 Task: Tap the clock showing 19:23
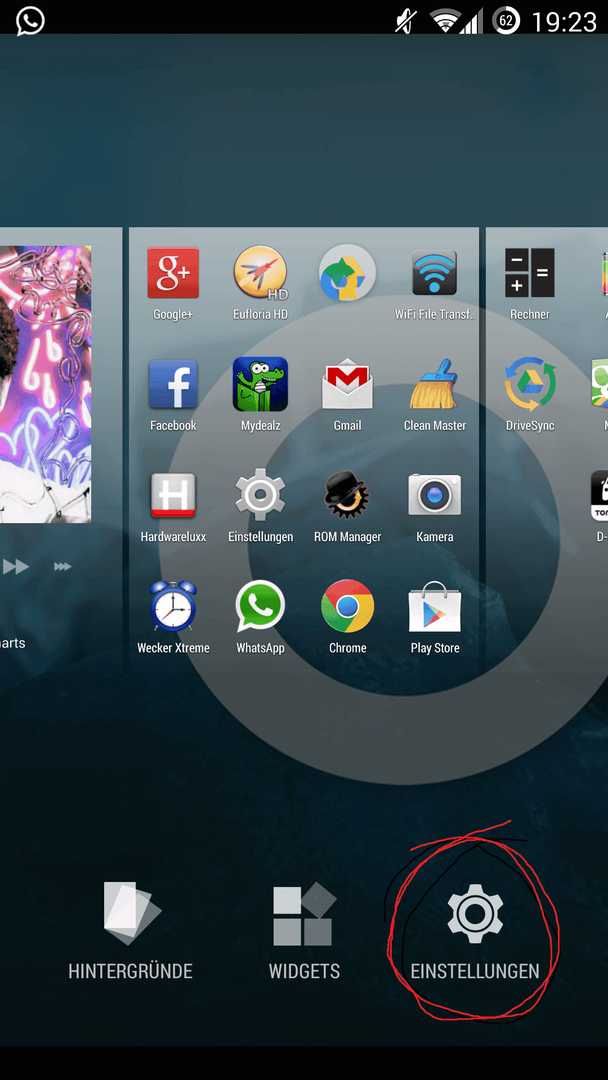point(564,22)
